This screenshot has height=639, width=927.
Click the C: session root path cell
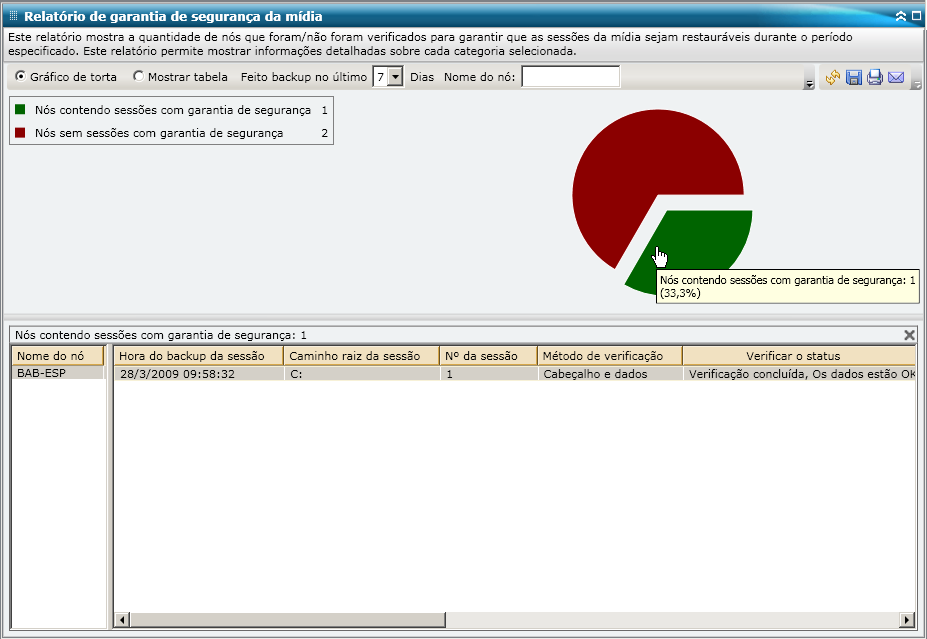(362, 374)
